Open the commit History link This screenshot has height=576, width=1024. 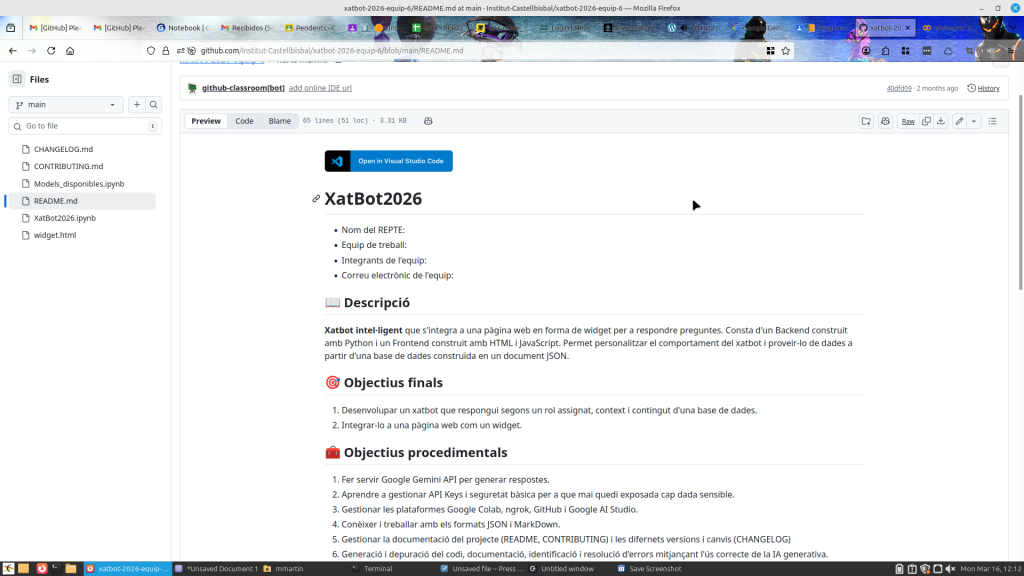tap(983, 88)
